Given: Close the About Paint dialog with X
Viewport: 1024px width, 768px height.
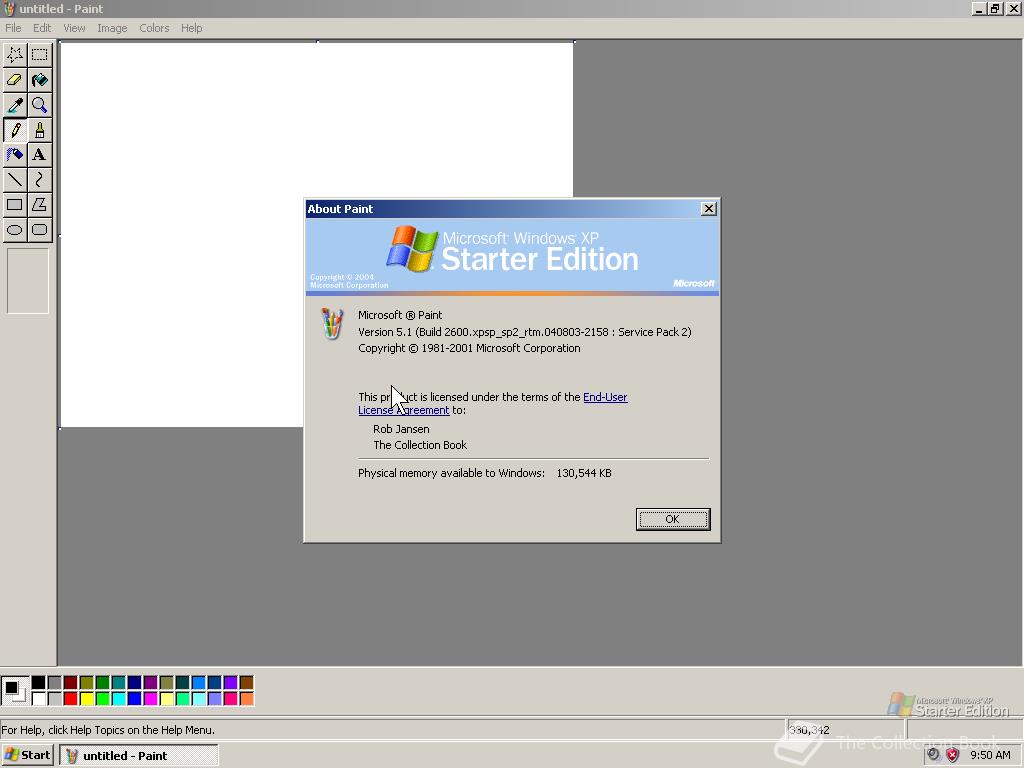Looking at the screenshot, I should coord(709,208).
